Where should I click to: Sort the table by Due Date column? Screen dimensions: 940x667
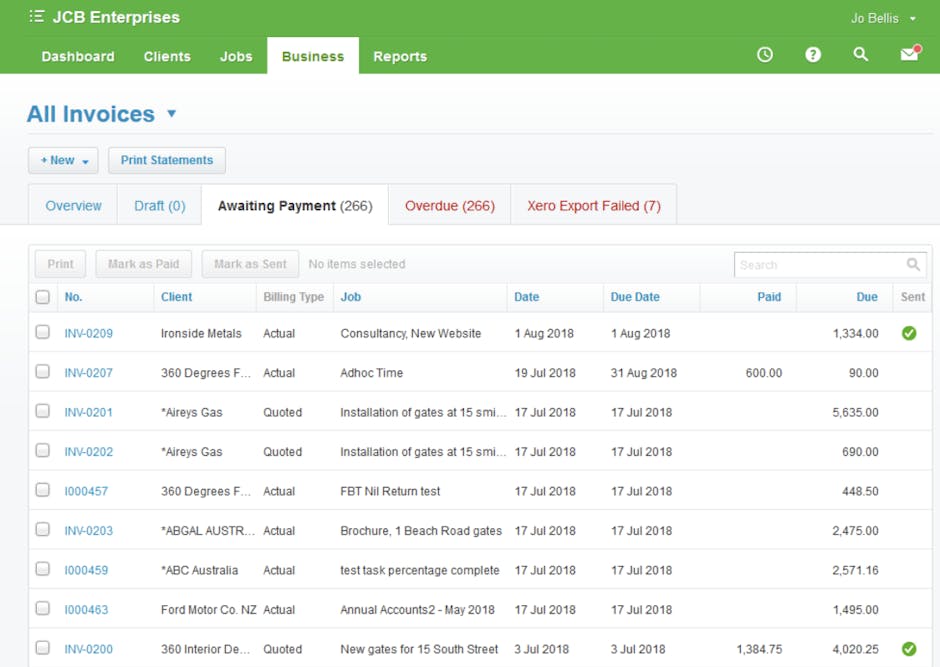635,297
